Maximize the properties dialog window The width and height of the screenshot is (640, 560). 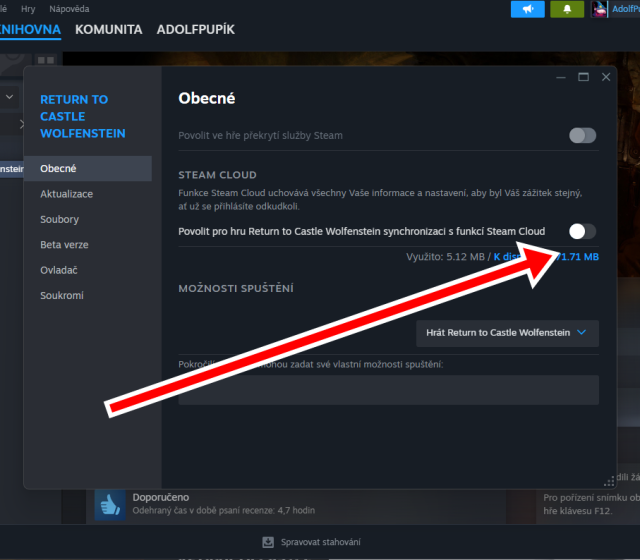[x=583, y=77]
